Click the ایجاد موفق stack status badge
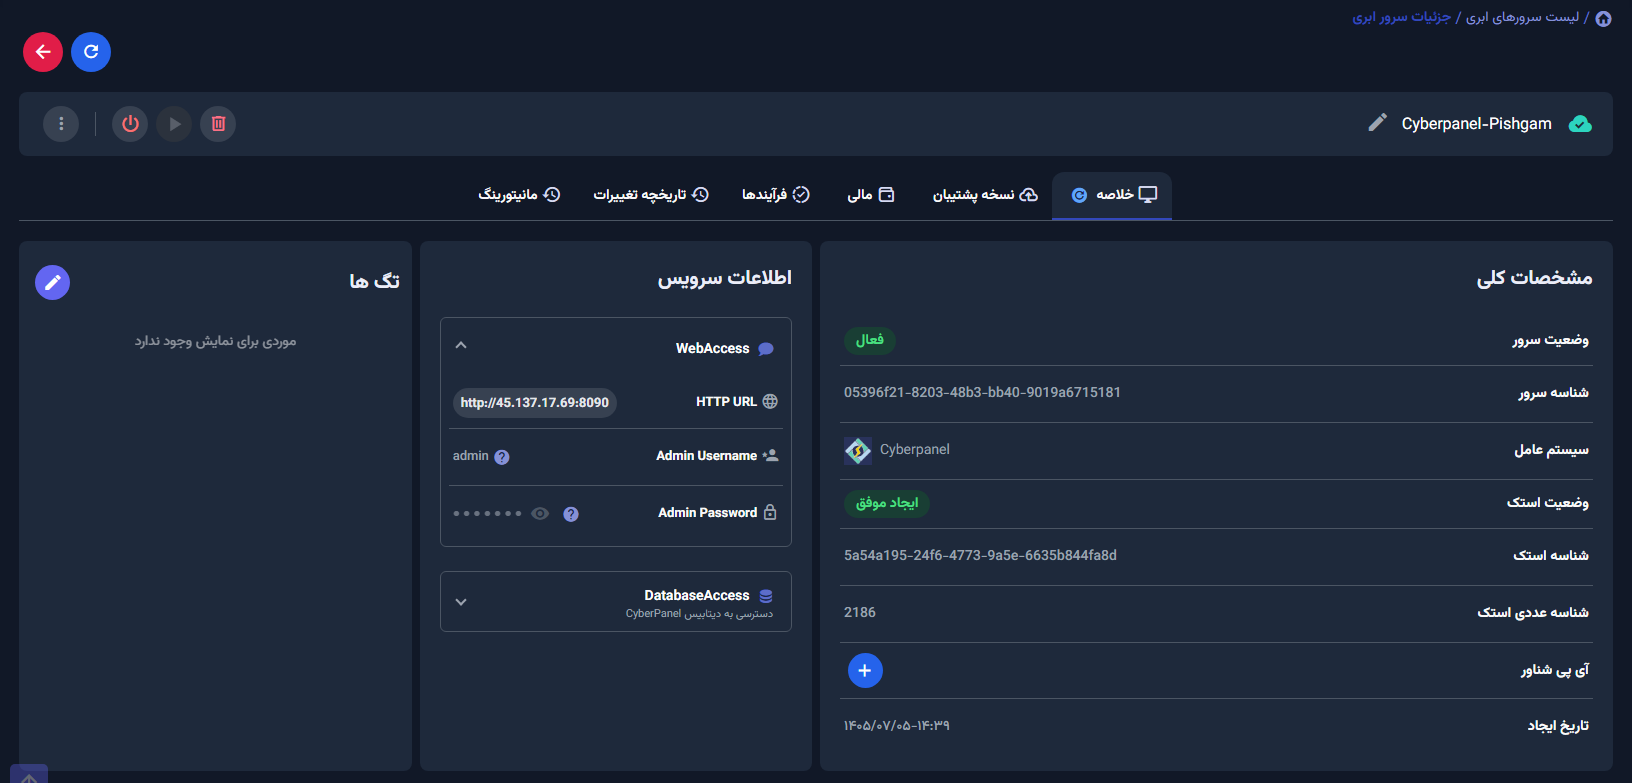The image size is (1632, 783). 887,503
